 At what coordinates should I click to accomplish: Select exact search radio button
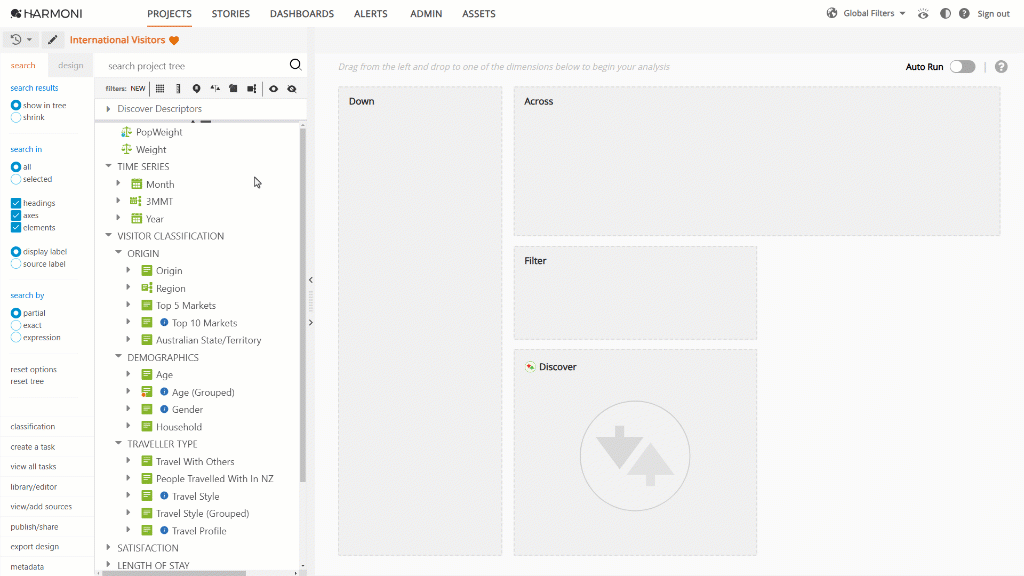coord(16,325)
